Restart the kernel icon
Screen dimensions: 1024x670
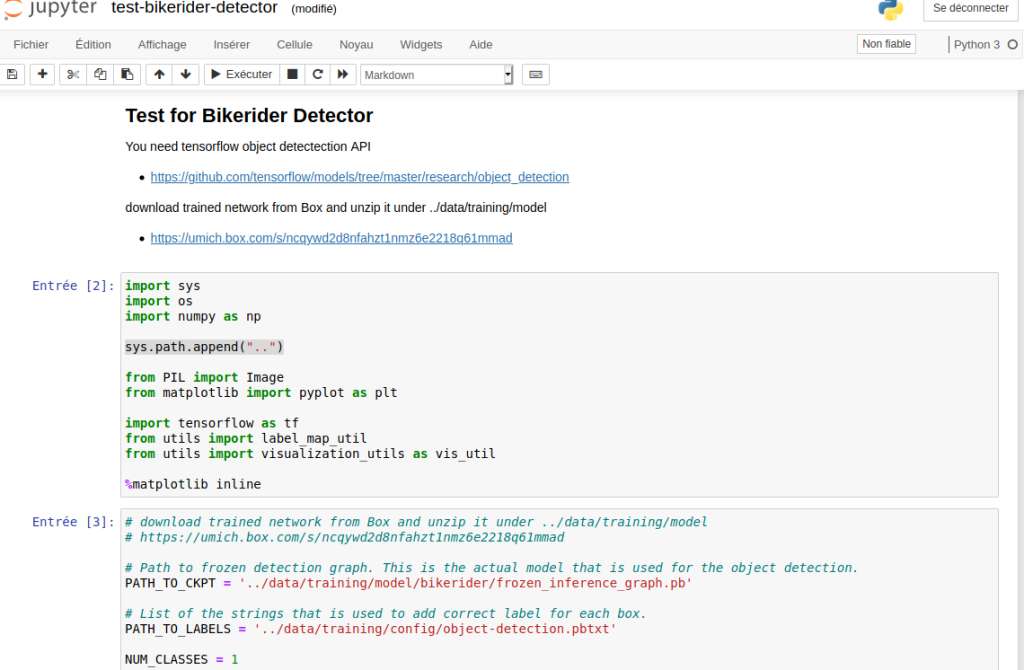coord(318,75)
